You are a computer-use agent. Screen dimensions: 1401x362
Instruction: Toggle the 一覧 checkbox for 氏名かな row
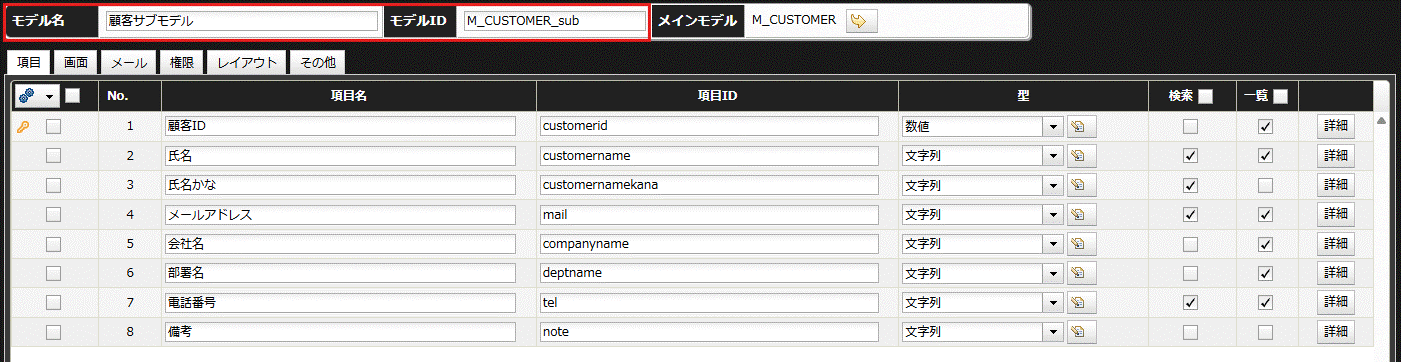[1266, 185]
